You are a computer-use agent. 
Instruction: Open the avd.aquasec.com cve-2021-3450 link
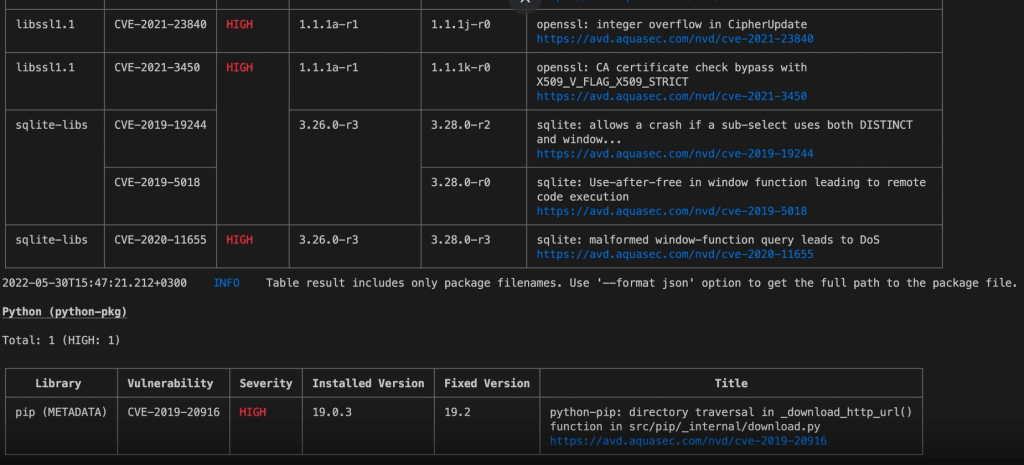671,97
